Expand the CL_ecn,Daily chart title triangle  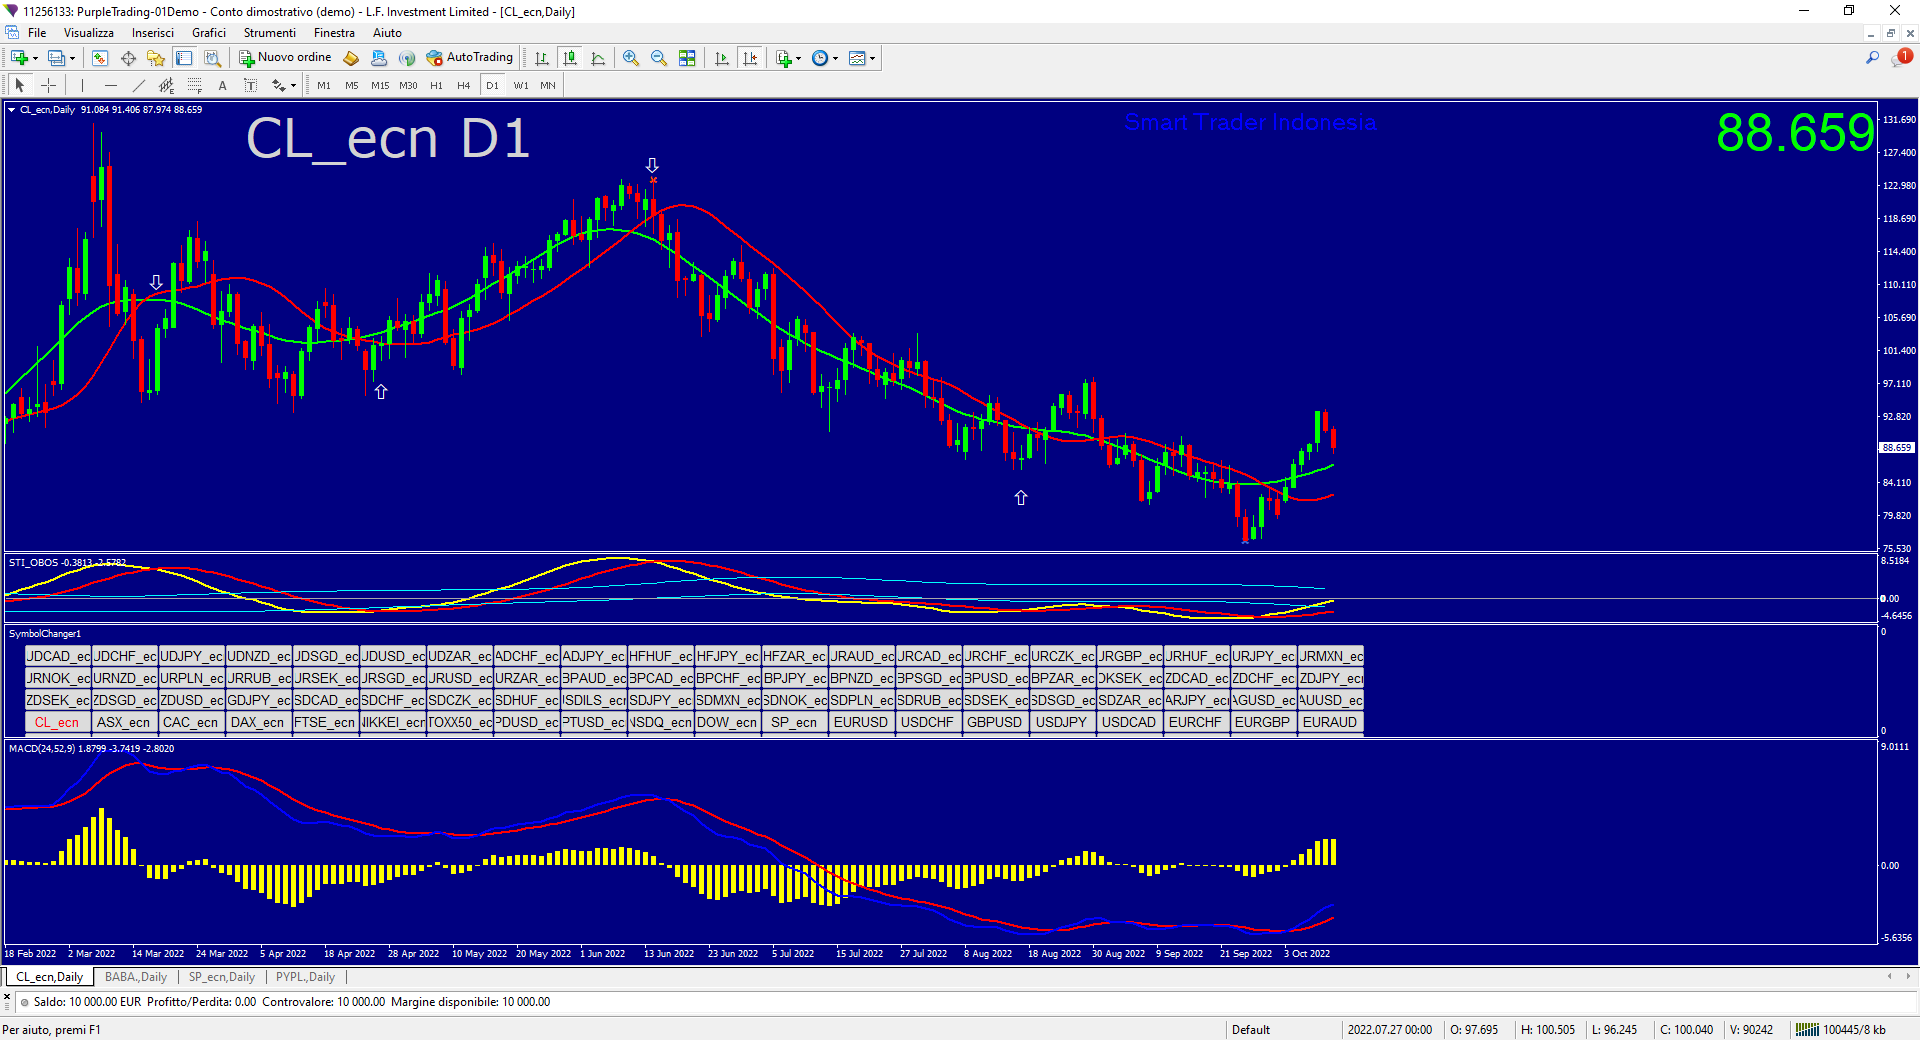12,110
